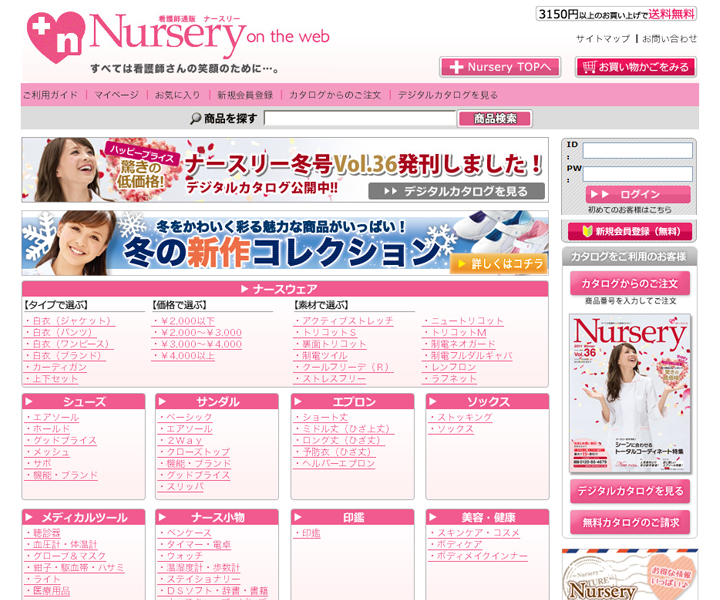The image size is (720, 600).
Task: Open マイページ in navigation bar
Action: 117,95
